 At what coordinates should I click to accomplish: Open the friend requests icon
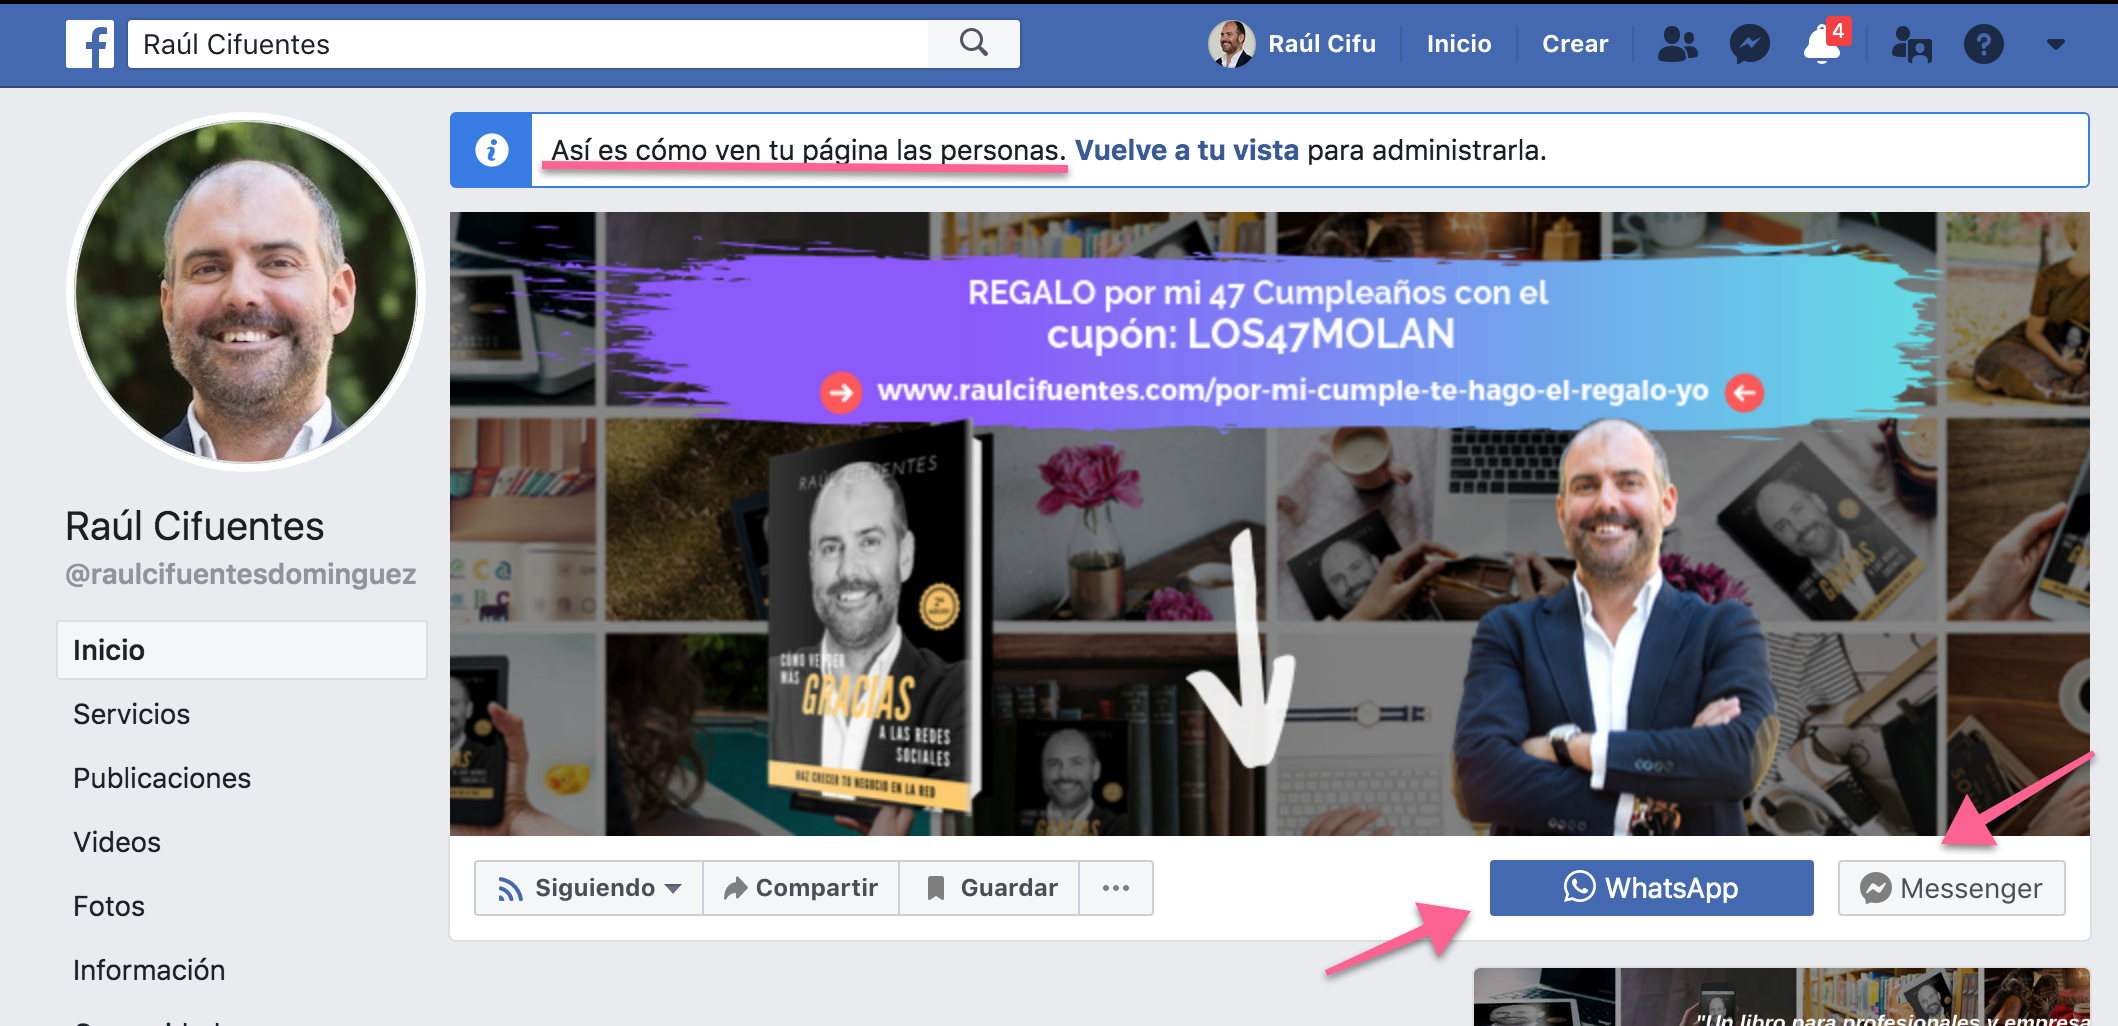(x=1677, y=44)
